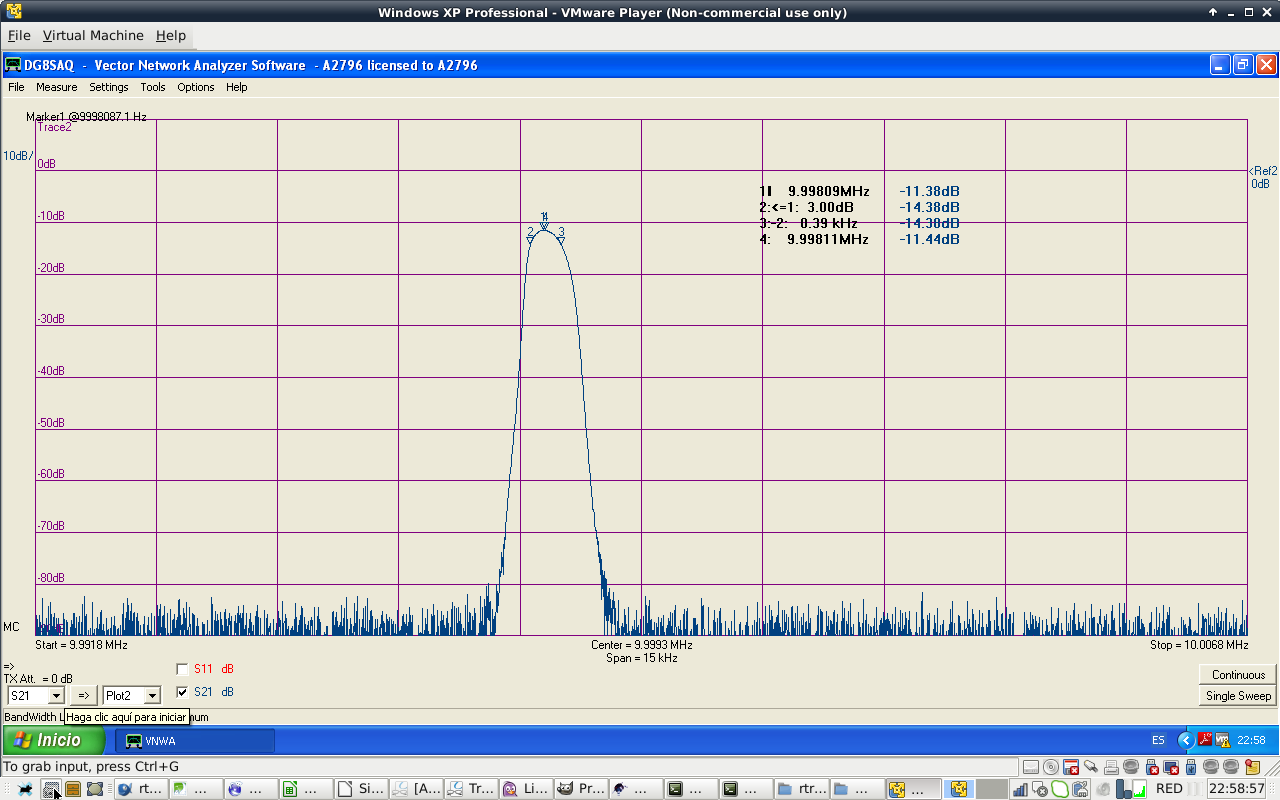Click the VMware Tools warning tray icon

(x=1221, y=741)
